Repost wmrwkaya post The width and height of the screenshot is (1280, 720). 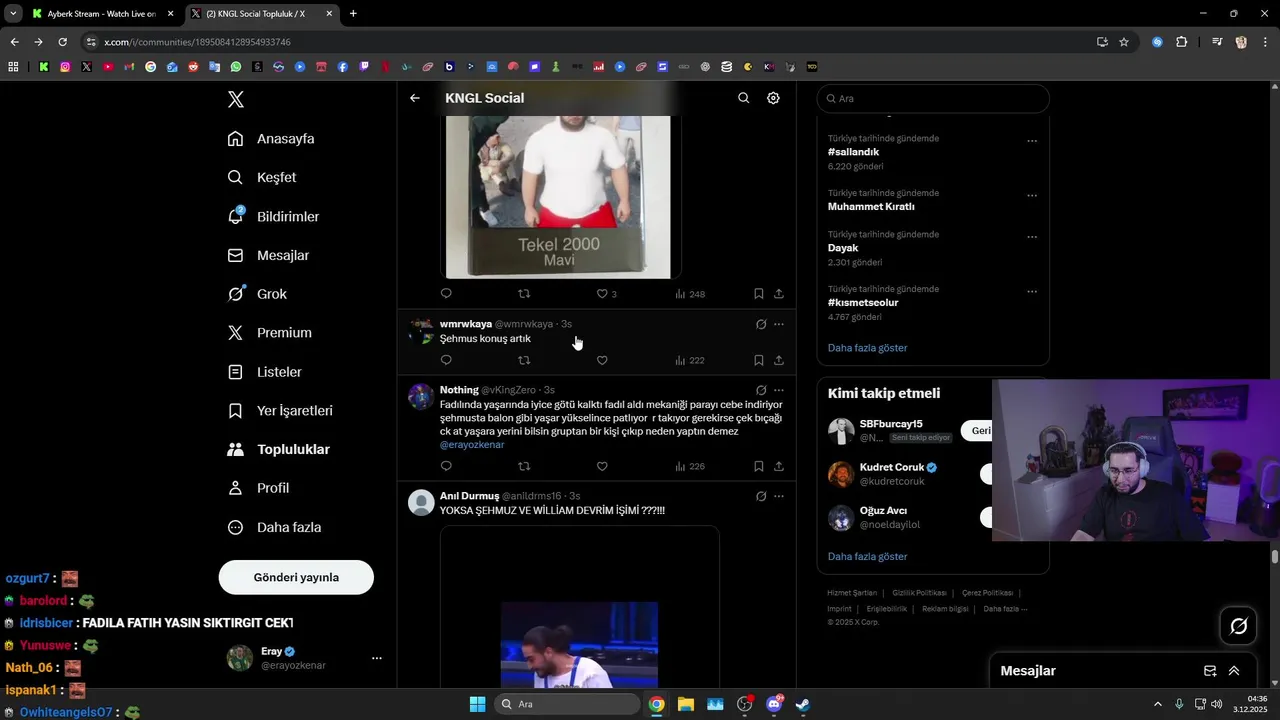click(x=524, y=360)
